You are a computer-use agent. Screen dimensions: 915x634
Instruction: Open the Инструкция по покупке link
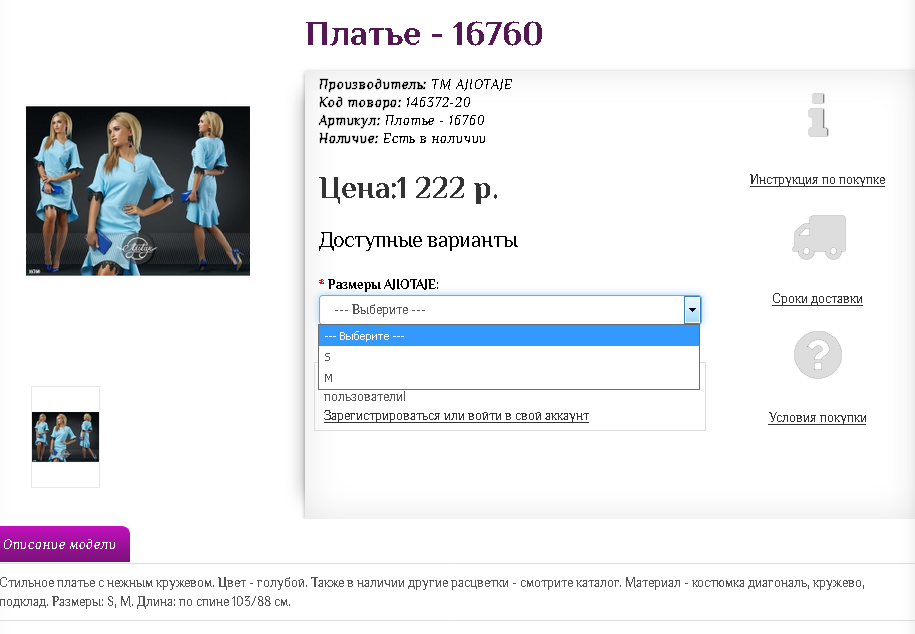coord(817,180)
